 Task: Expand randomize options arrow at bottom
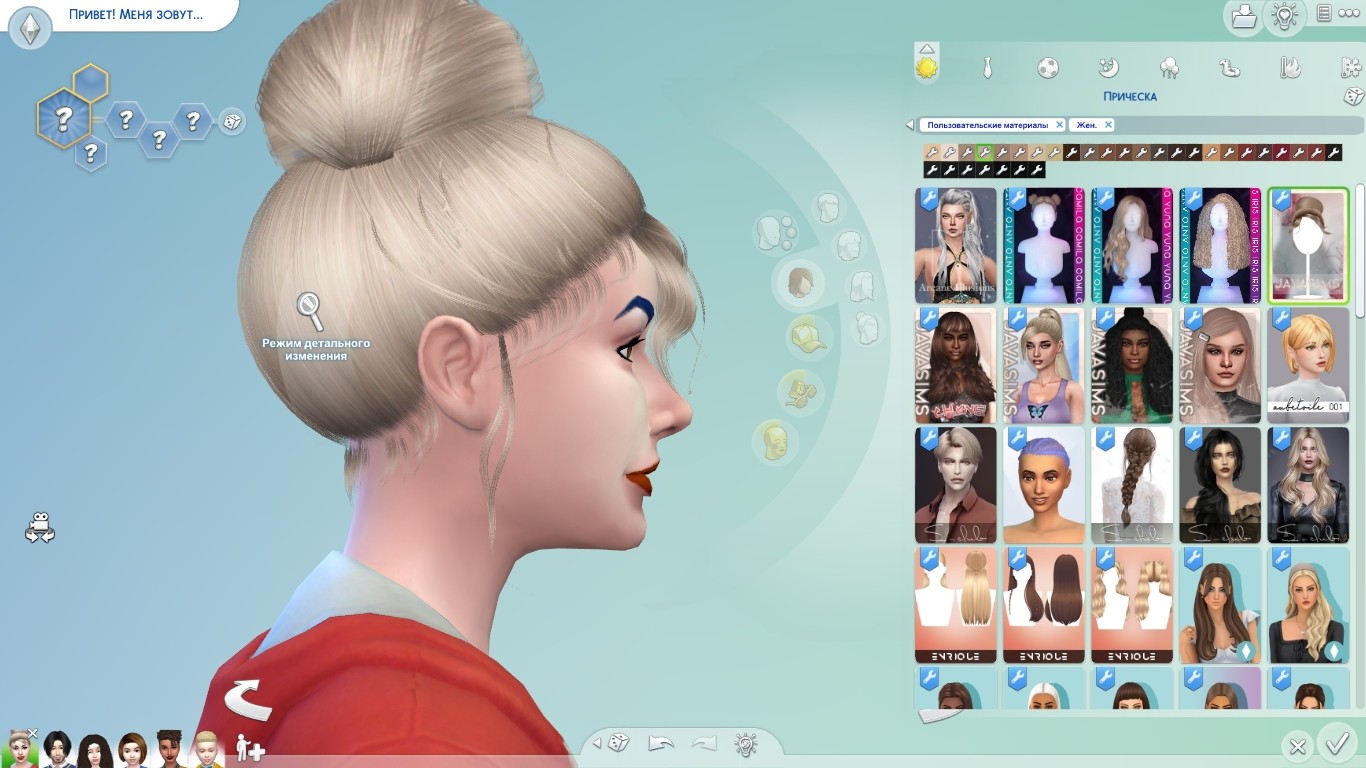tap(597, 743)
